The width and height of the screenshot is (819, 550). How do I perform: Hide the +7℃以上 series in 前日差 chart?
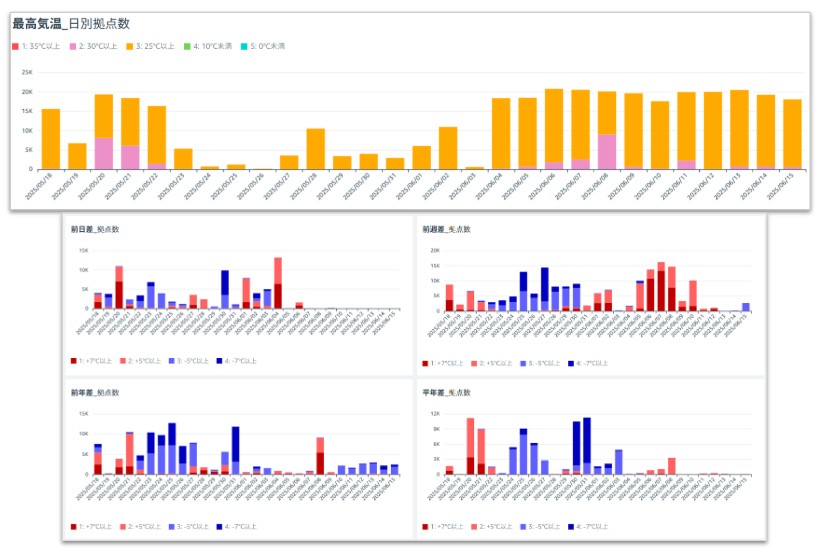pyautogui.click(x=96, y=360)
